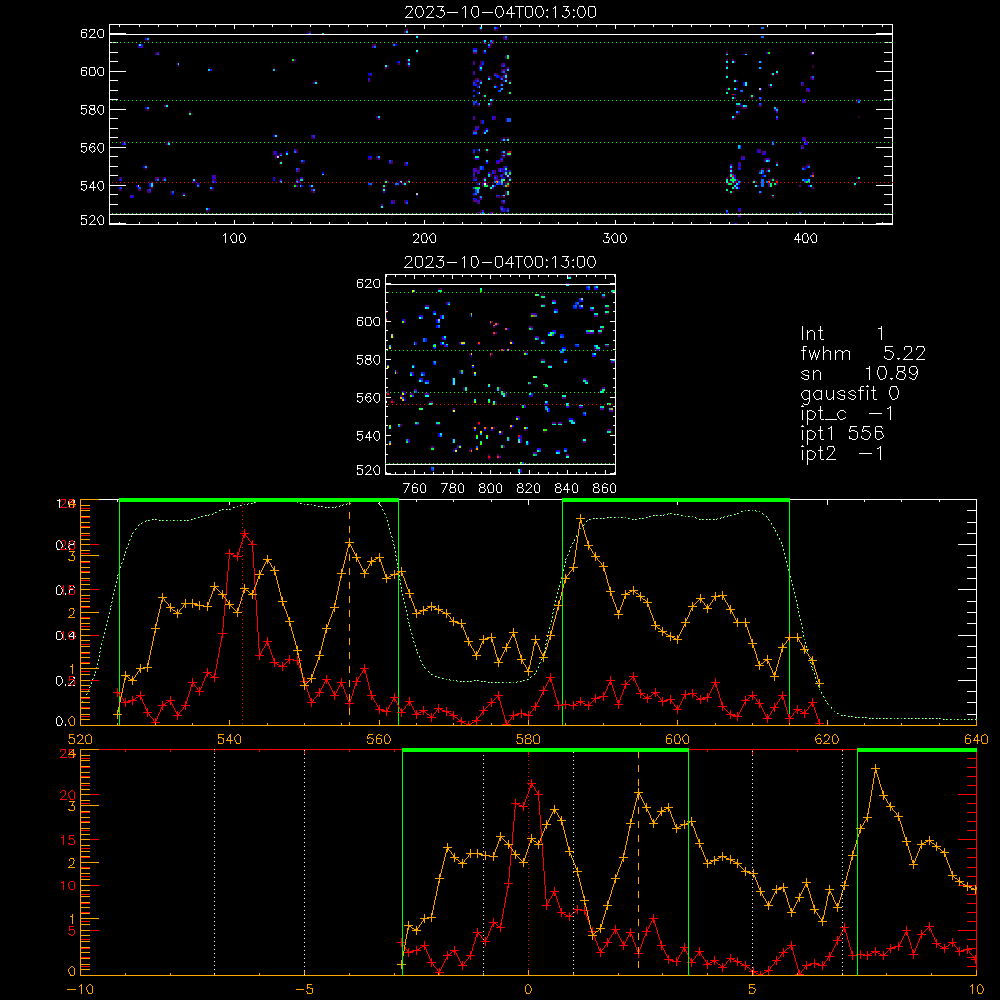Click x-axis label -10 on bottom plot
This screenshot has height=1000, width=1000.
tap(80, 990)
